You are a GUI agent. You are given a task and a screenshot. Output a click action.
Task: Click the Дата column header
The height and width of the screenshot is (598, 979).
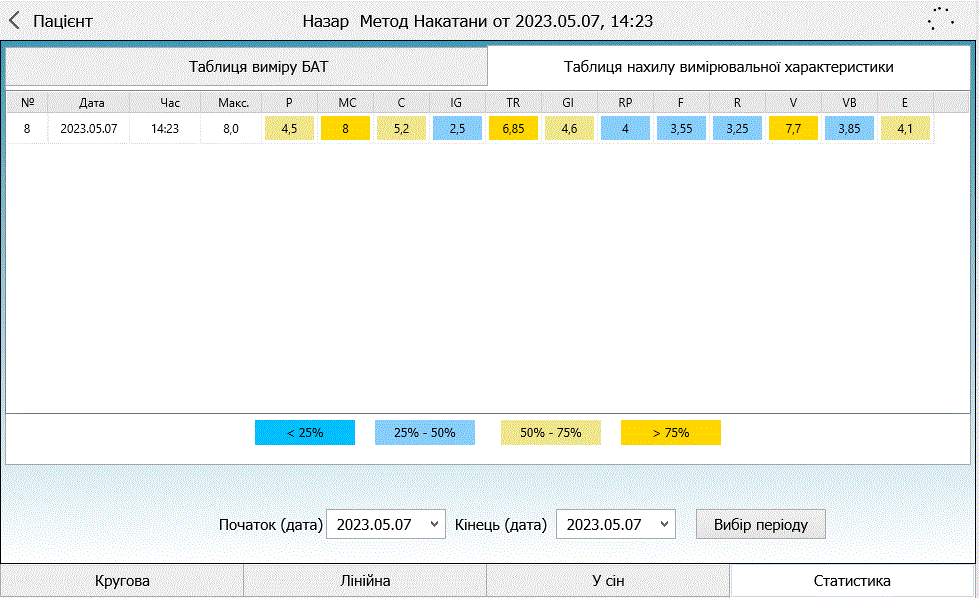[91, 102]
